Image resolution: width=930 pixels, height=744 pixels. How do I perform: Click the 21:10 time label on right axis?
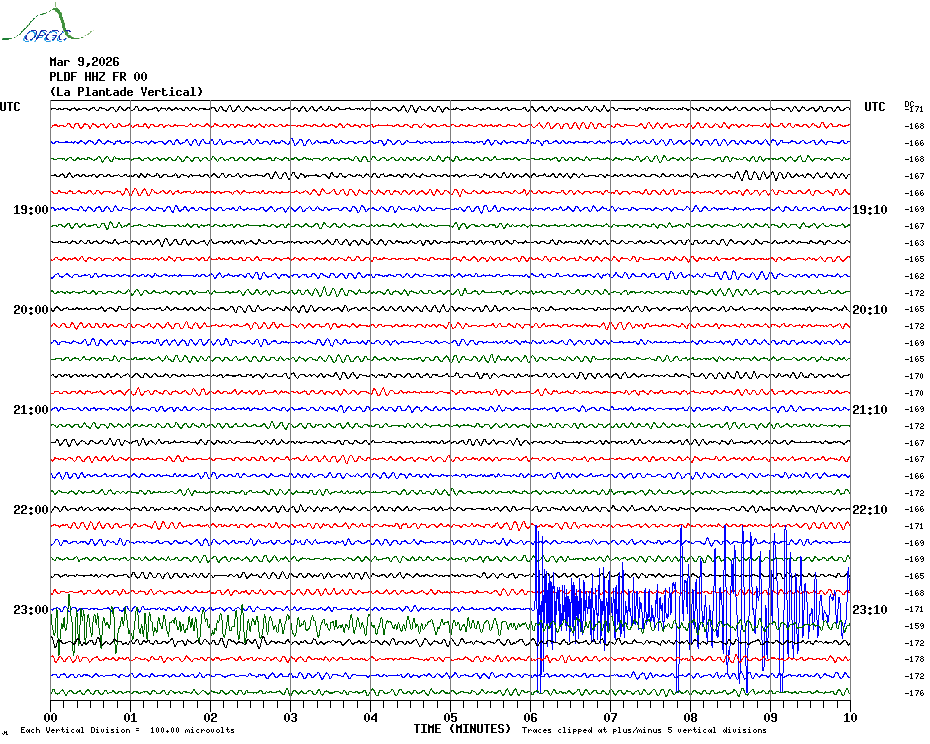tap(869, 410)
